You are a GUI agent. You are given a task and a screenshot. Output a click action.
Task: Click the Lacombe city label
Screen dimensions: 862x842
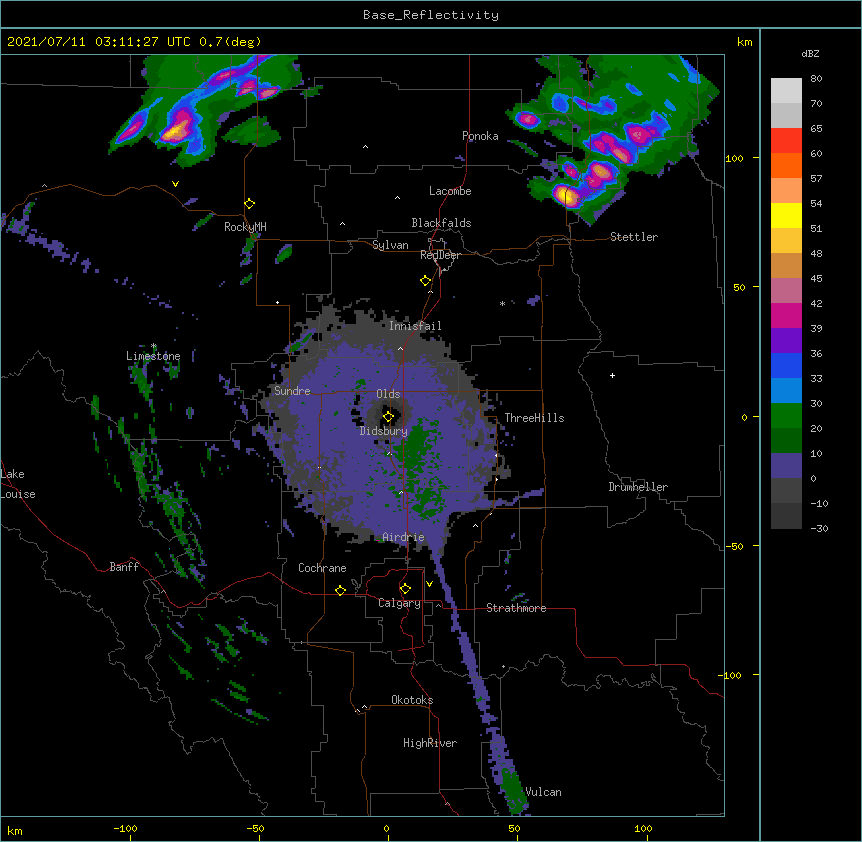pyautogui.click(x=450, y=191)
